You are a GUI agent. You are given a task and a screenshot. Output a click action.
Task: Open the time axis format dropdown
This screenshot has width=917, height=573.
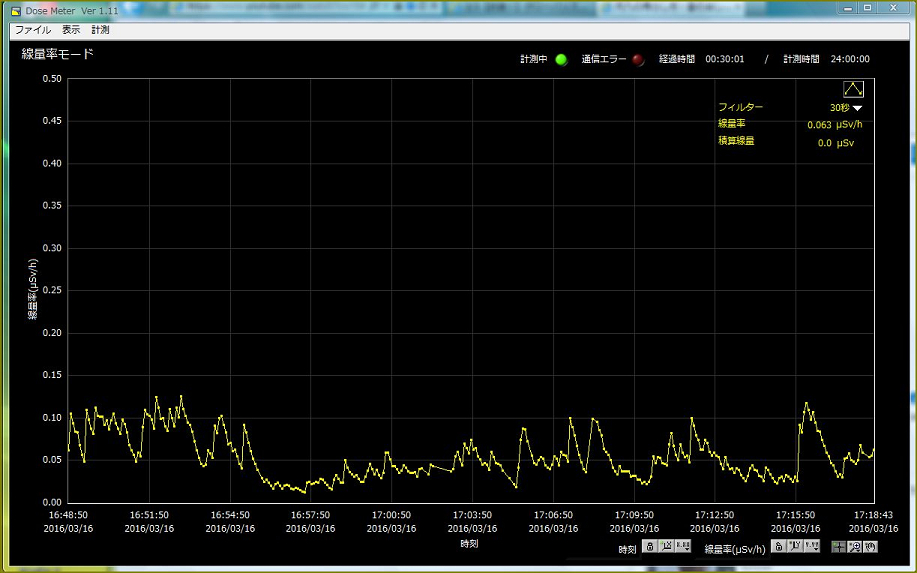coord(683,547)
